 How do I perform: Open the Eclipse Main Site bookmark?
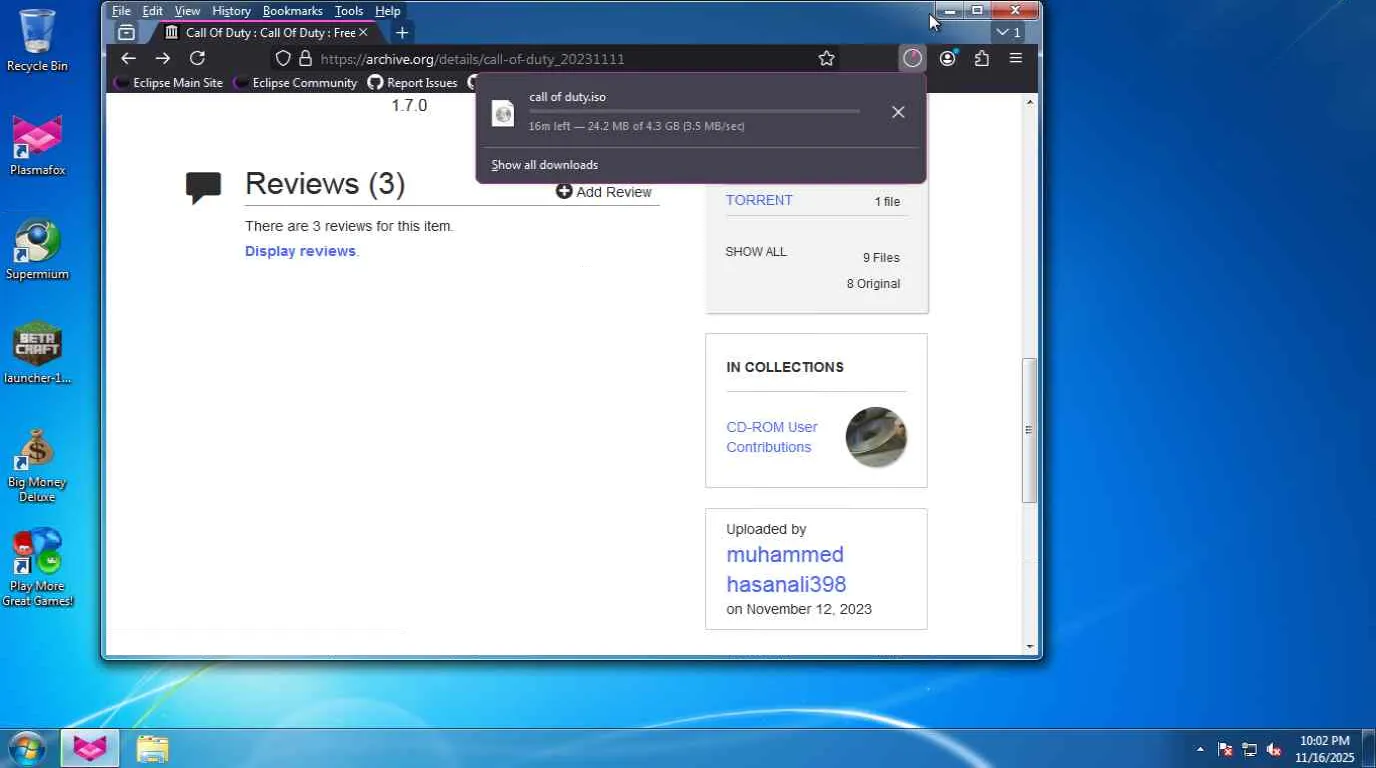[168, 83]
